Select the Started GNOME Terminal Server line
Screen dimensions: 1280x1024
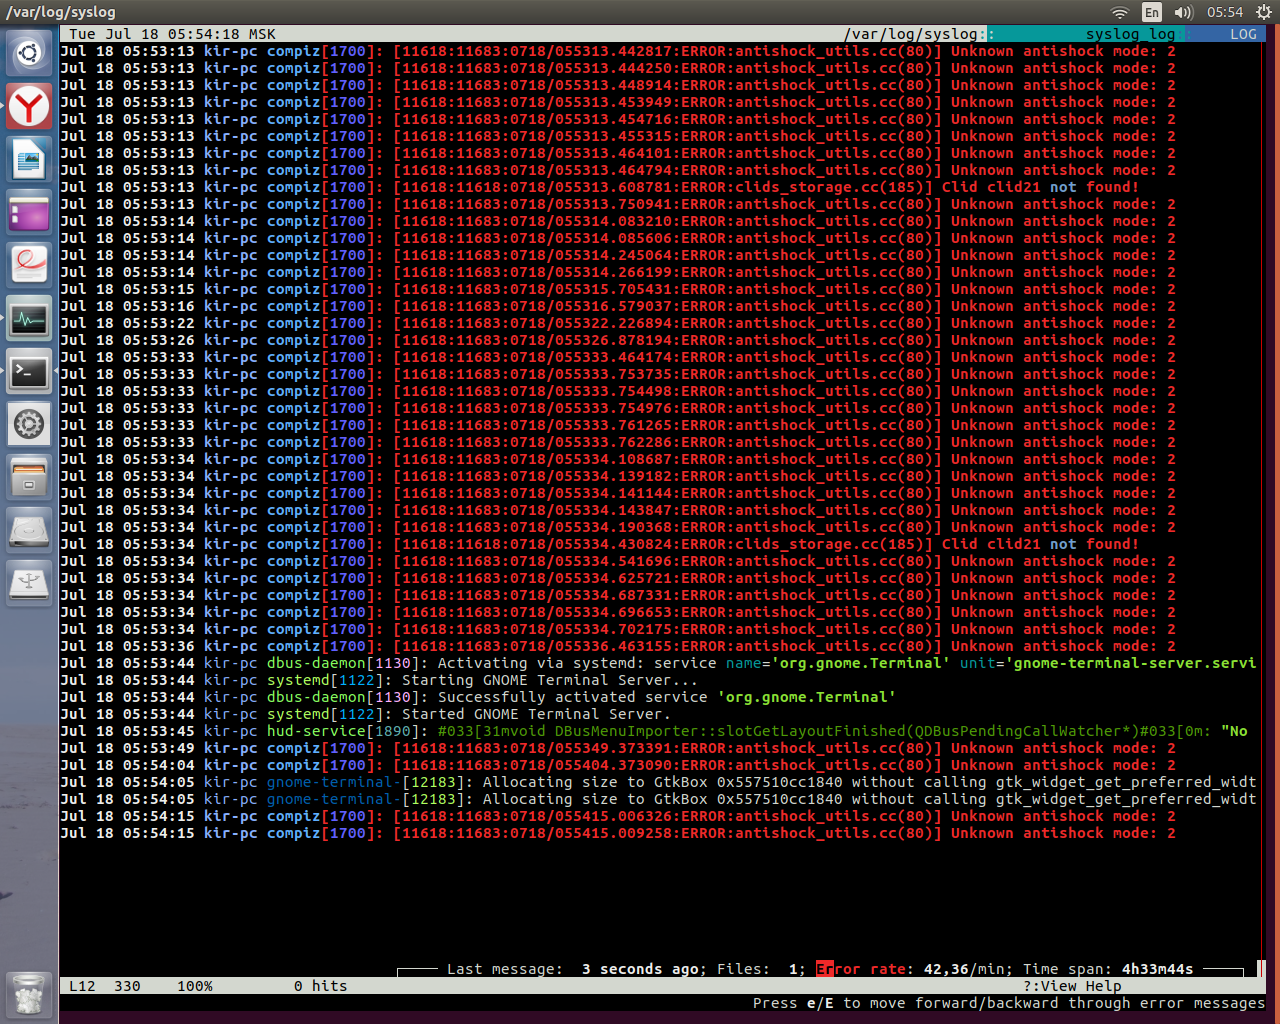point(366,714)
